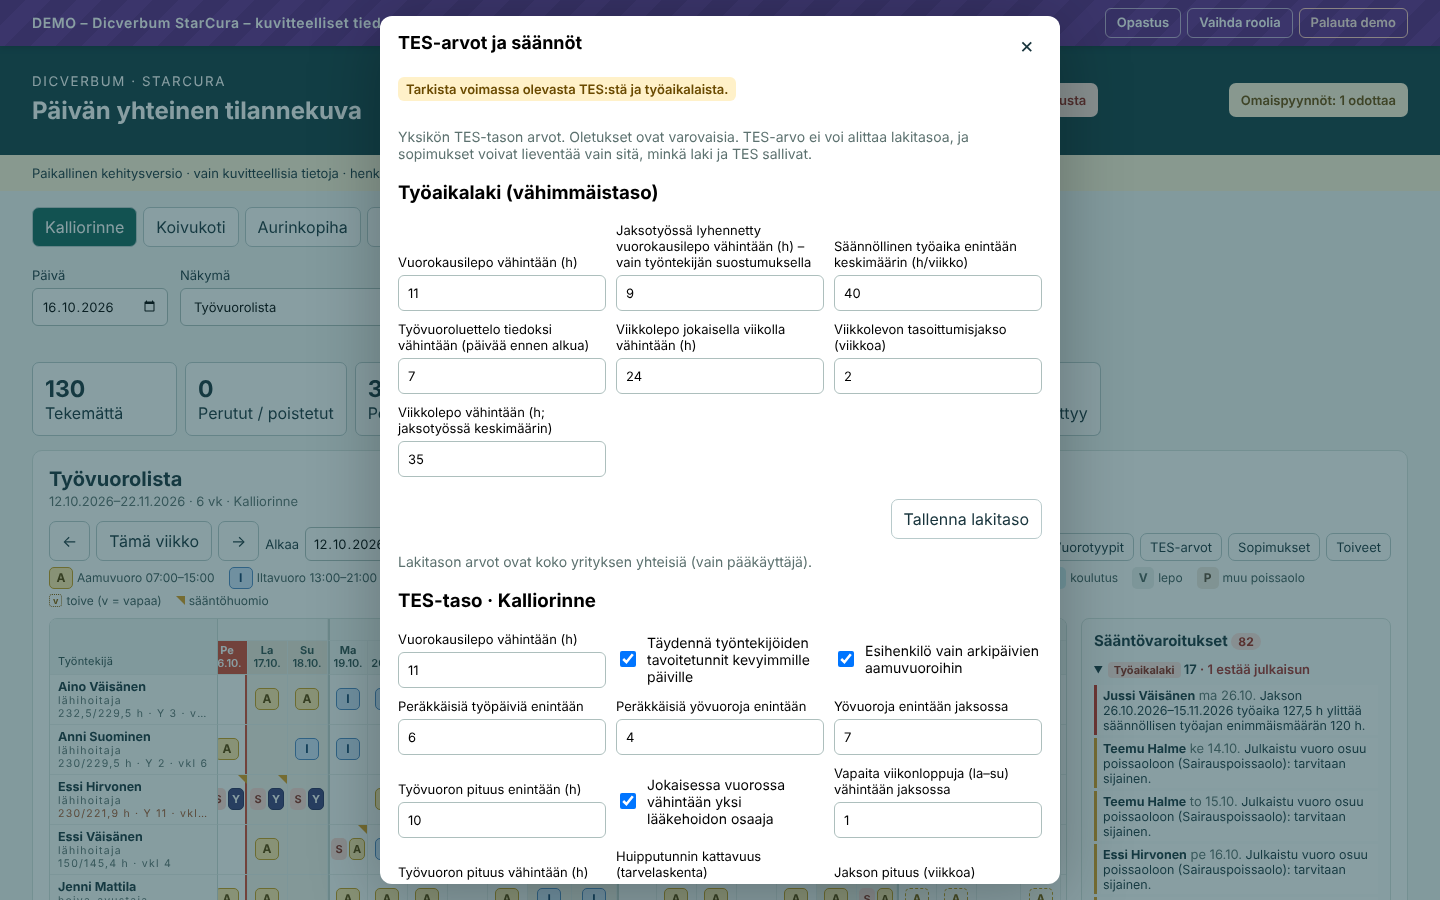Switch to the Aurinkopiha unit tab

[303, 227]
